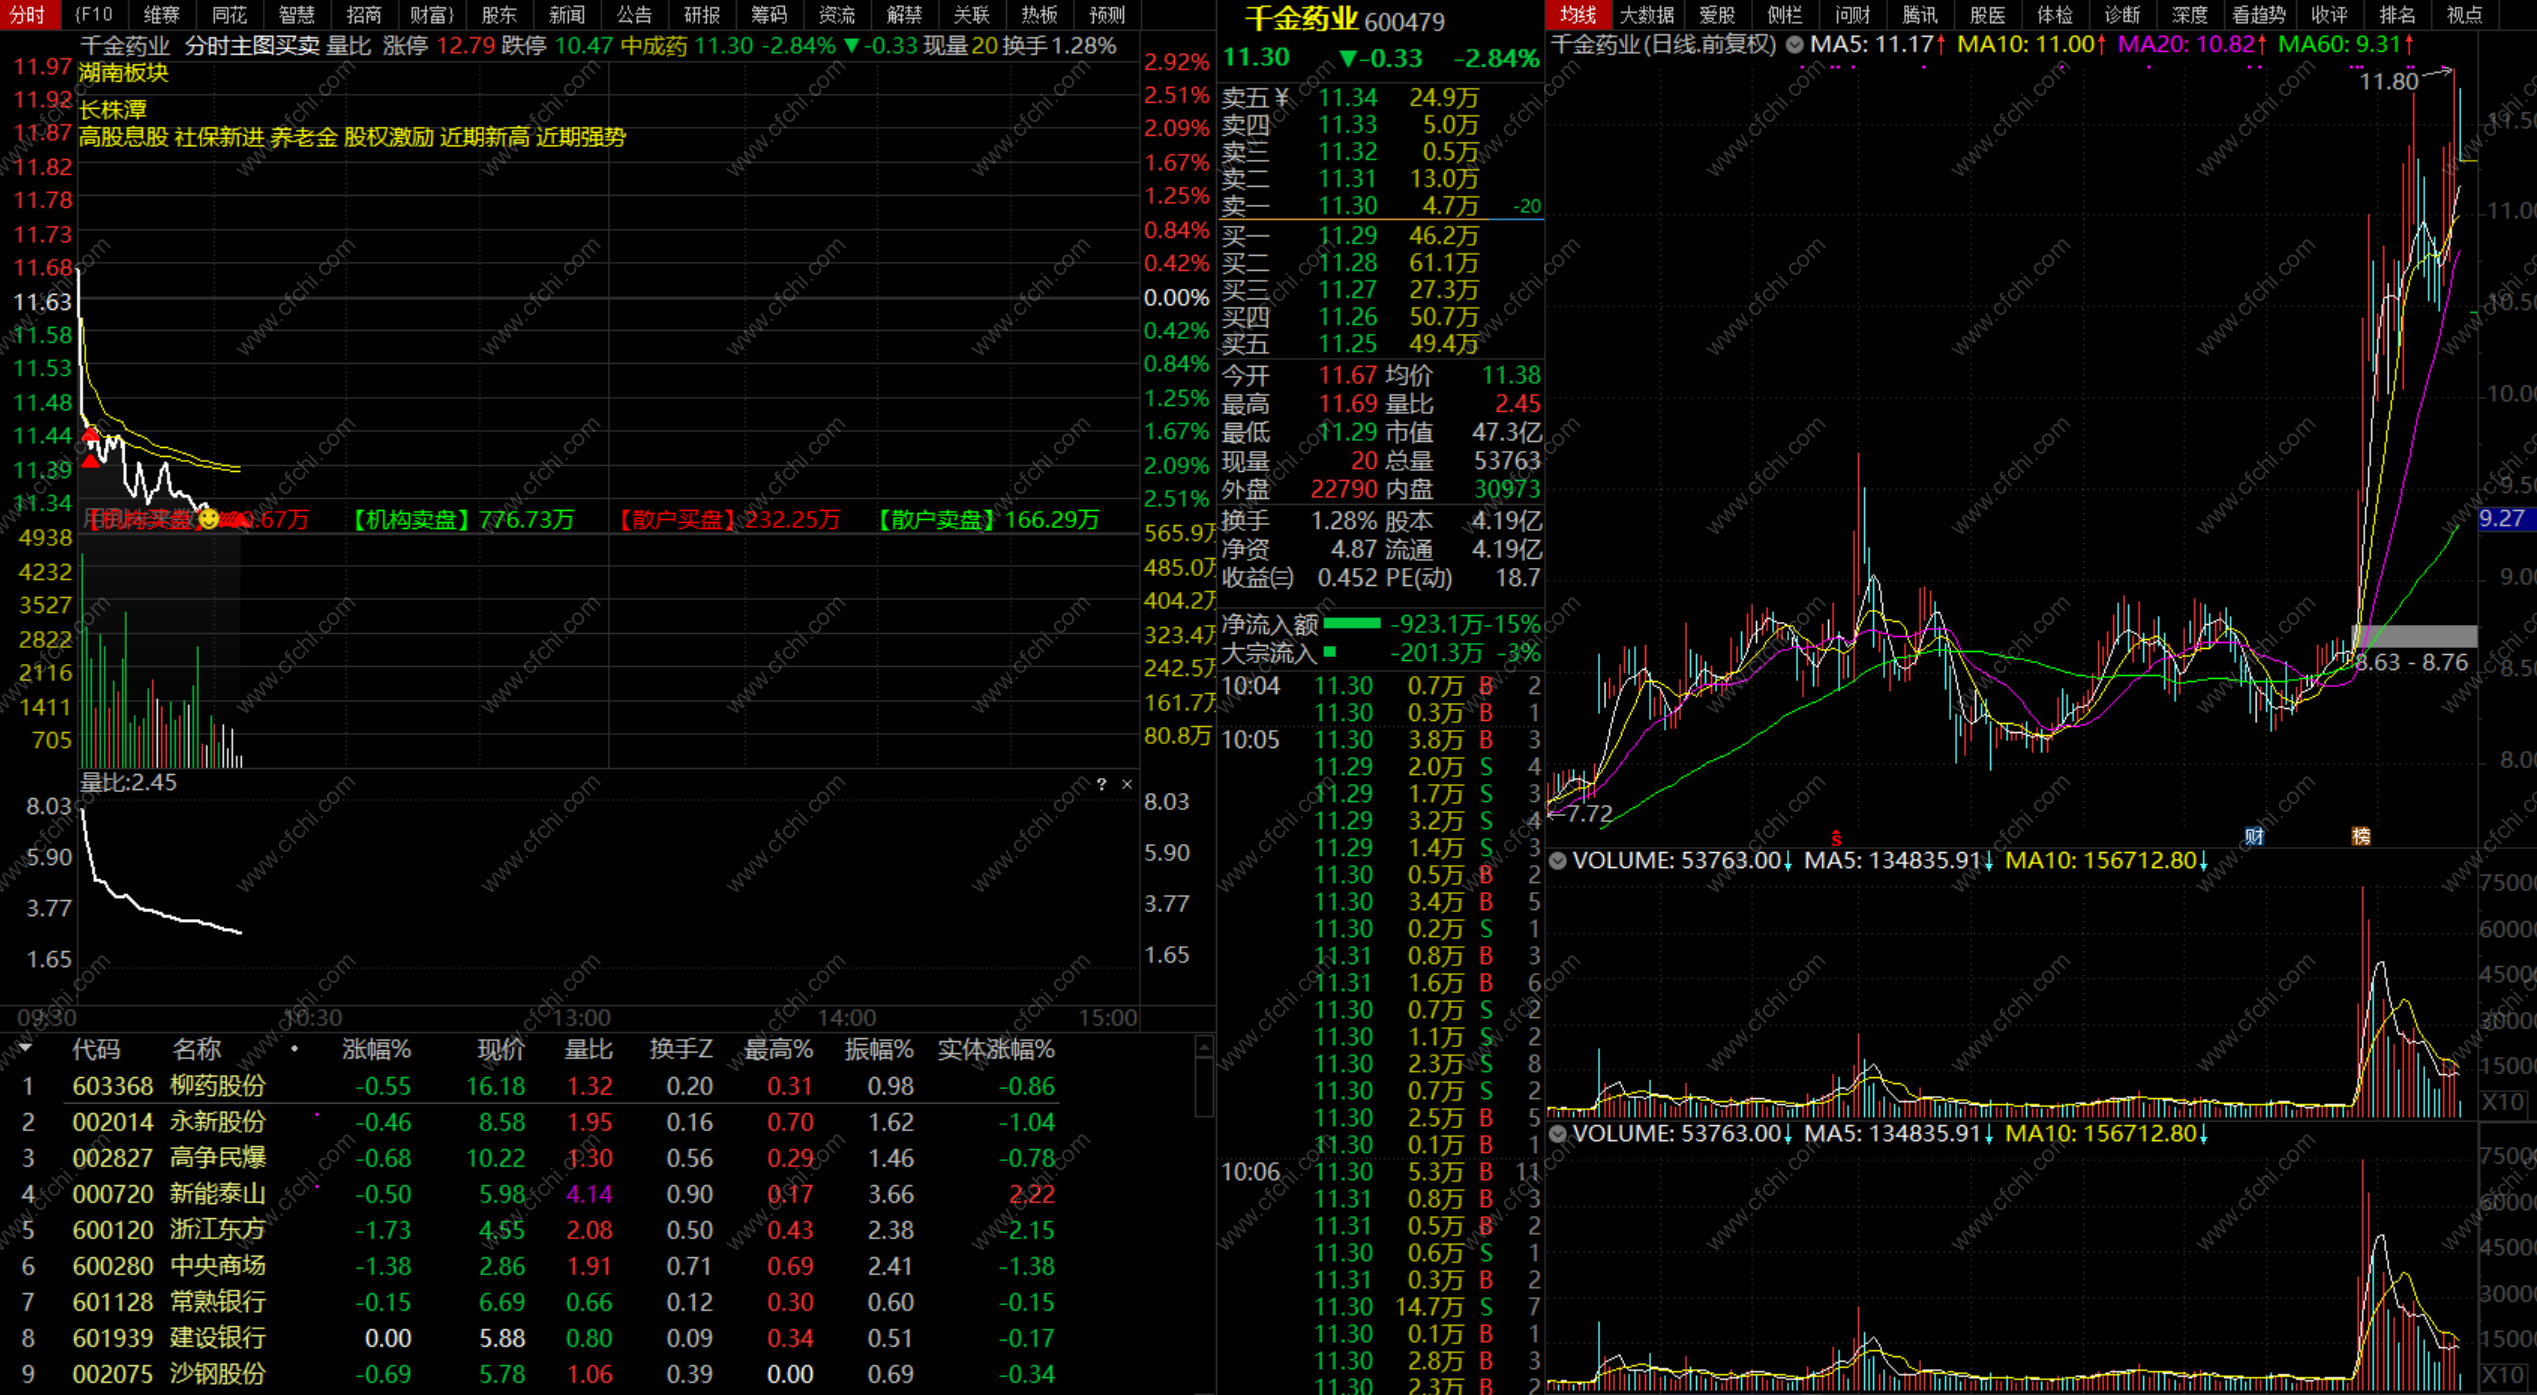
Task: Click the 近期新高 concept tag
Action: pos(484,137)
